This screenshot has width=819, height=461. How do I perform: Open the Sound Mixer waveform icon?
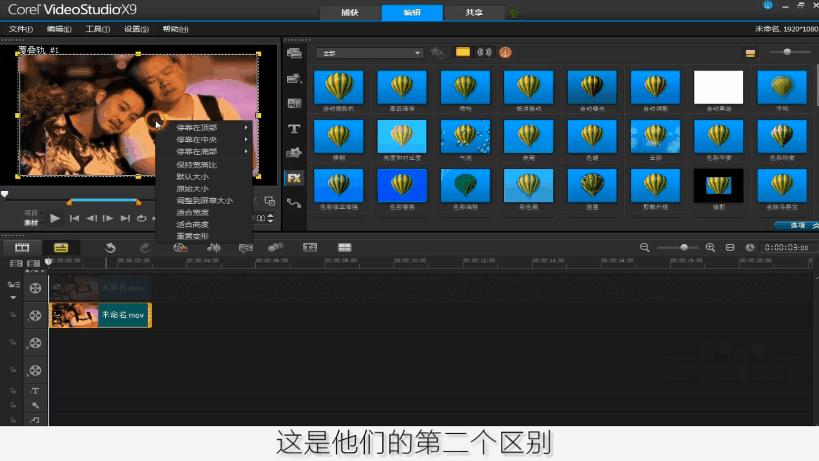[213, 247]
